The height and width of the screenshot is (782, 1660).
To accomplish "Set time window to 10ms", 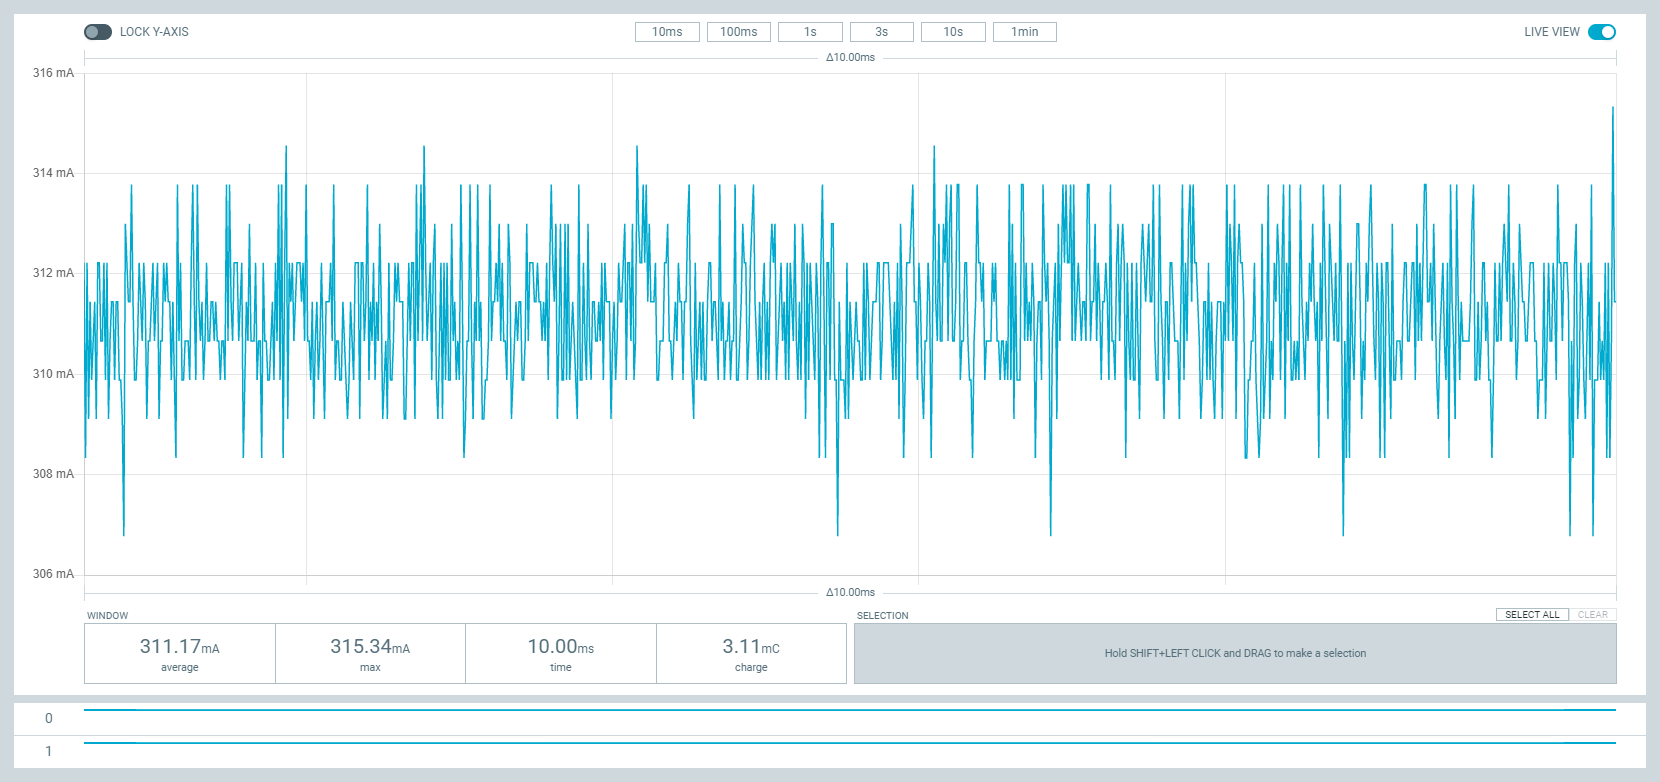I will point(667,32).
